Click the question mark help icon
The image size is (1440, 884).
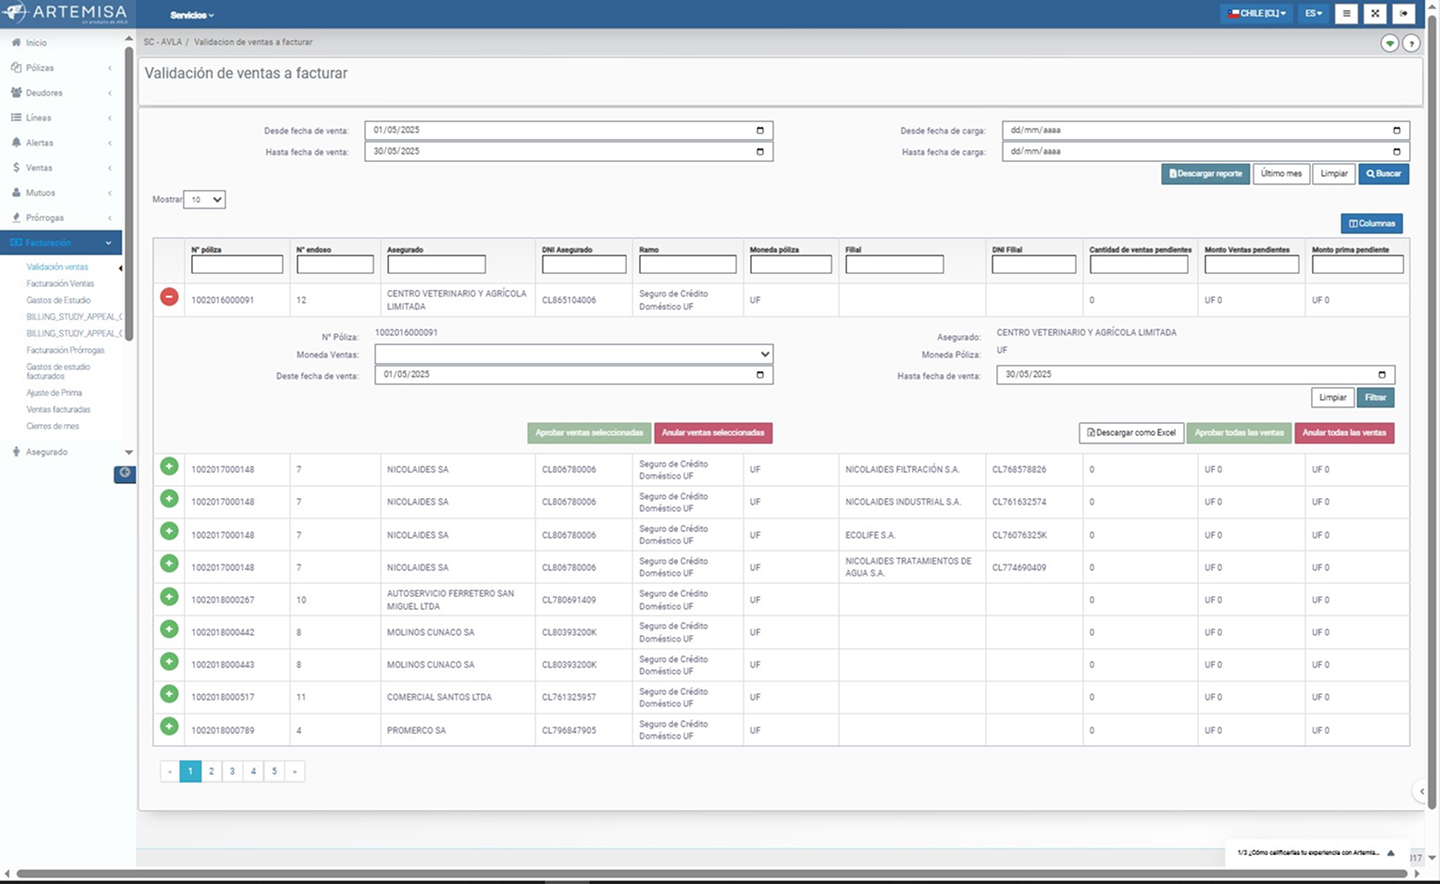(1411, 43)
